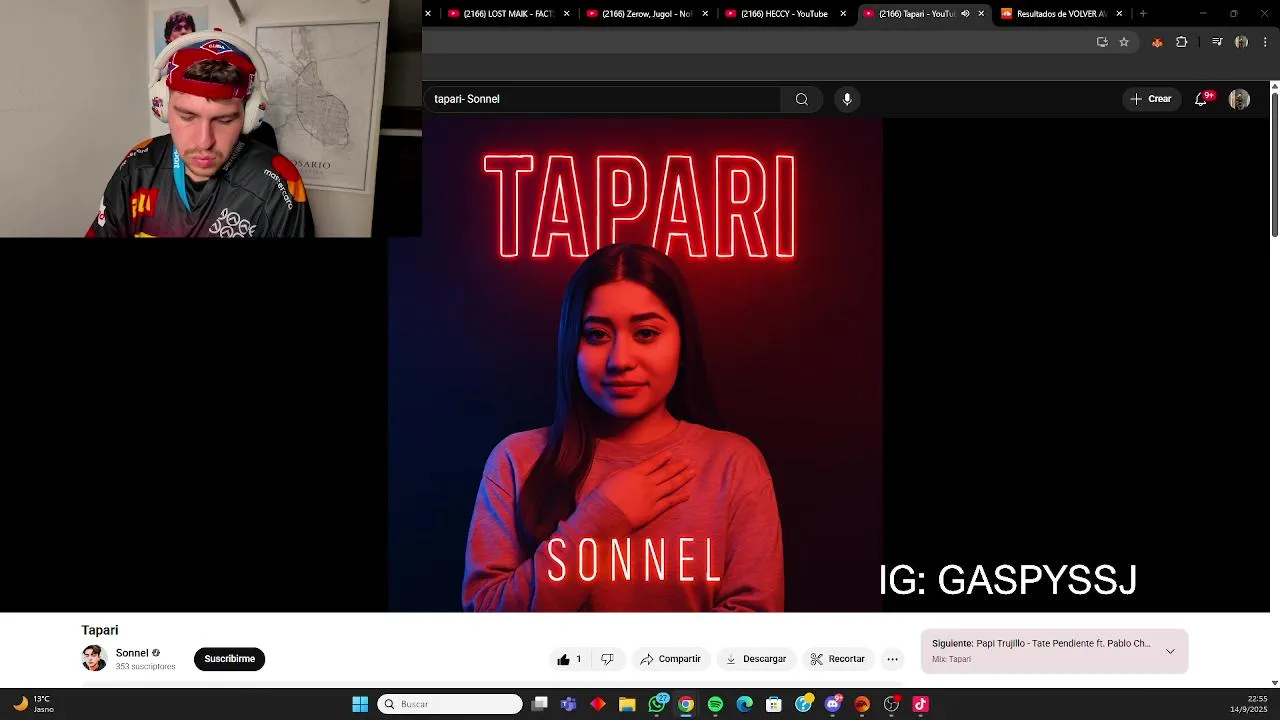Click Recortar to clip the video
The width and height of the screenshot is (1280, 720).
click(x=838, y=659)
